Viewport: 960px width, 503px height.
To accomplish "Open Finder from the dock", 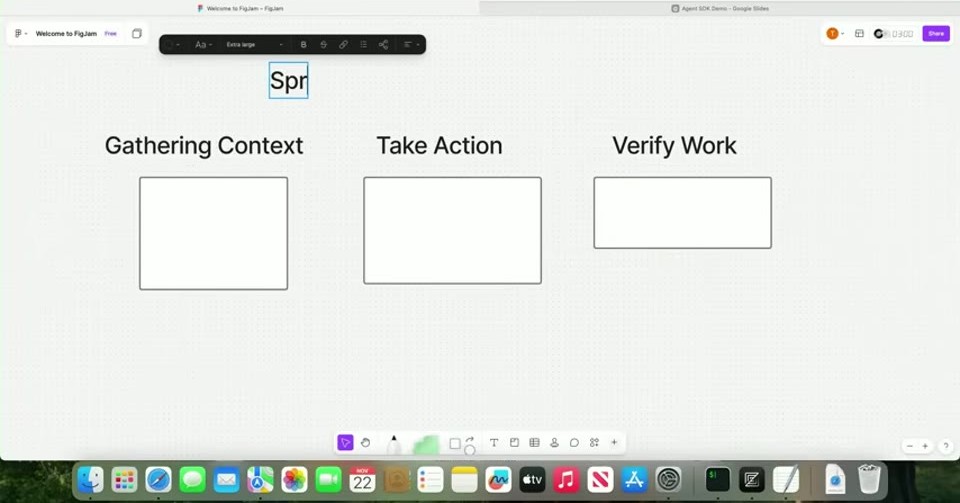I will [91, 480].
